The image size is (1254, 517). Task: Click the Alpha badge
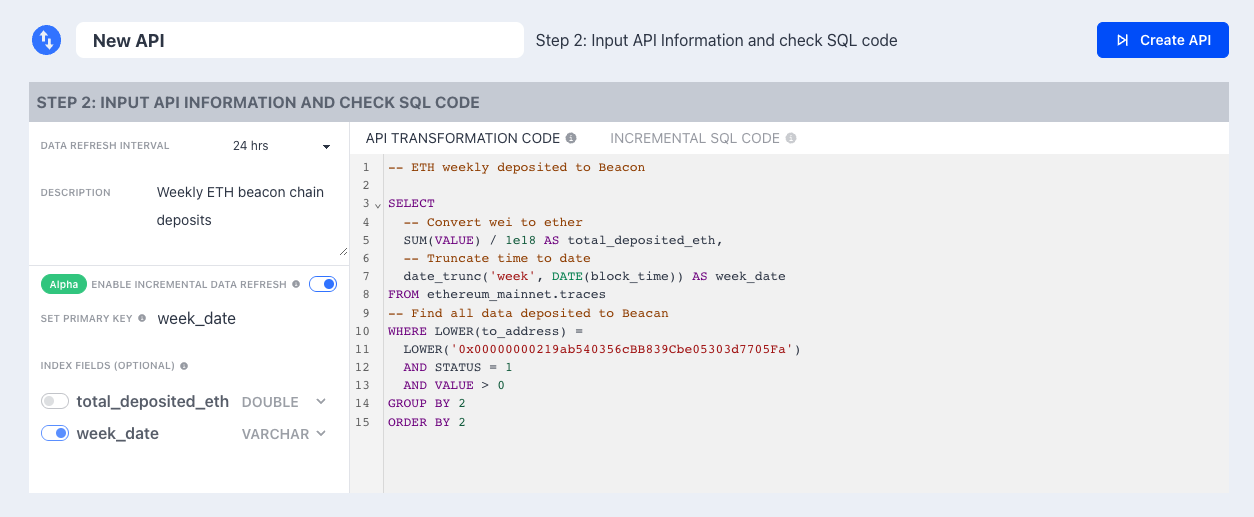64,284
